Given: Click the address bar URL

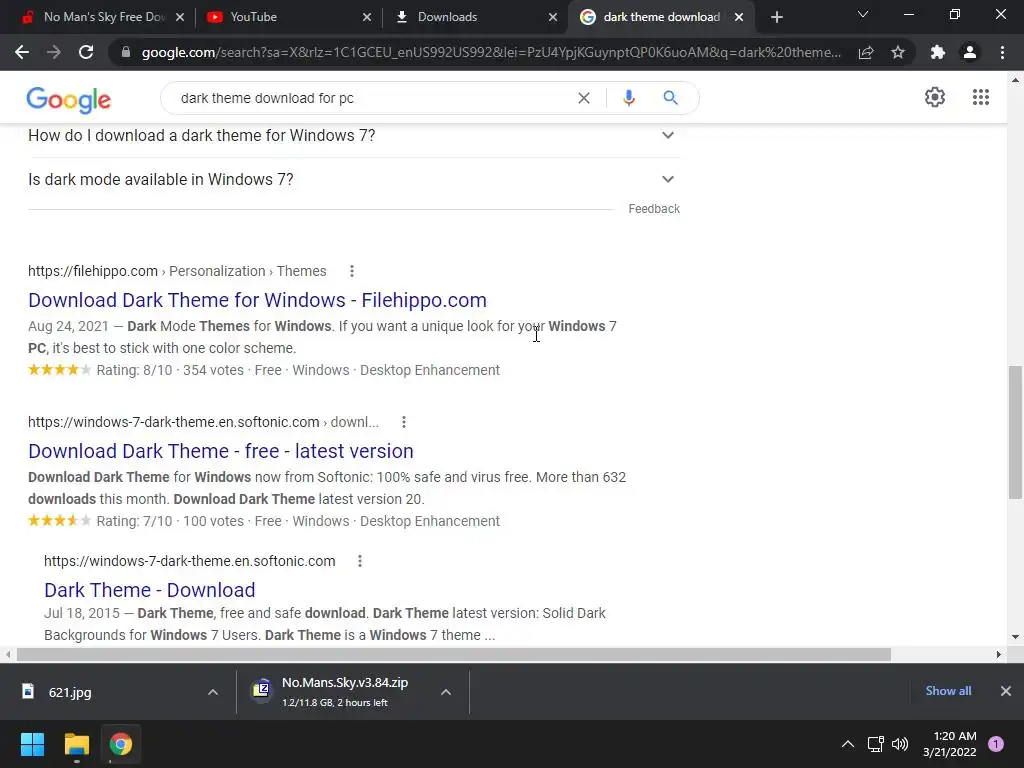Looking at the screenshot, I should [x=491, y=52].
